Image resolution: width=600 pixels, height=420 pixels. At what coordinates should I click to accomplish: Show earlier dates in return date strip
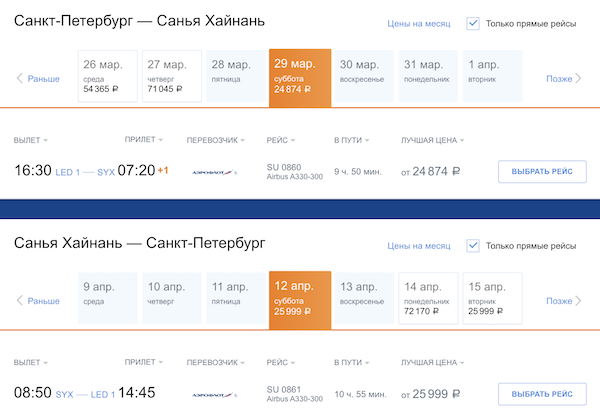(x=39, y=300)
